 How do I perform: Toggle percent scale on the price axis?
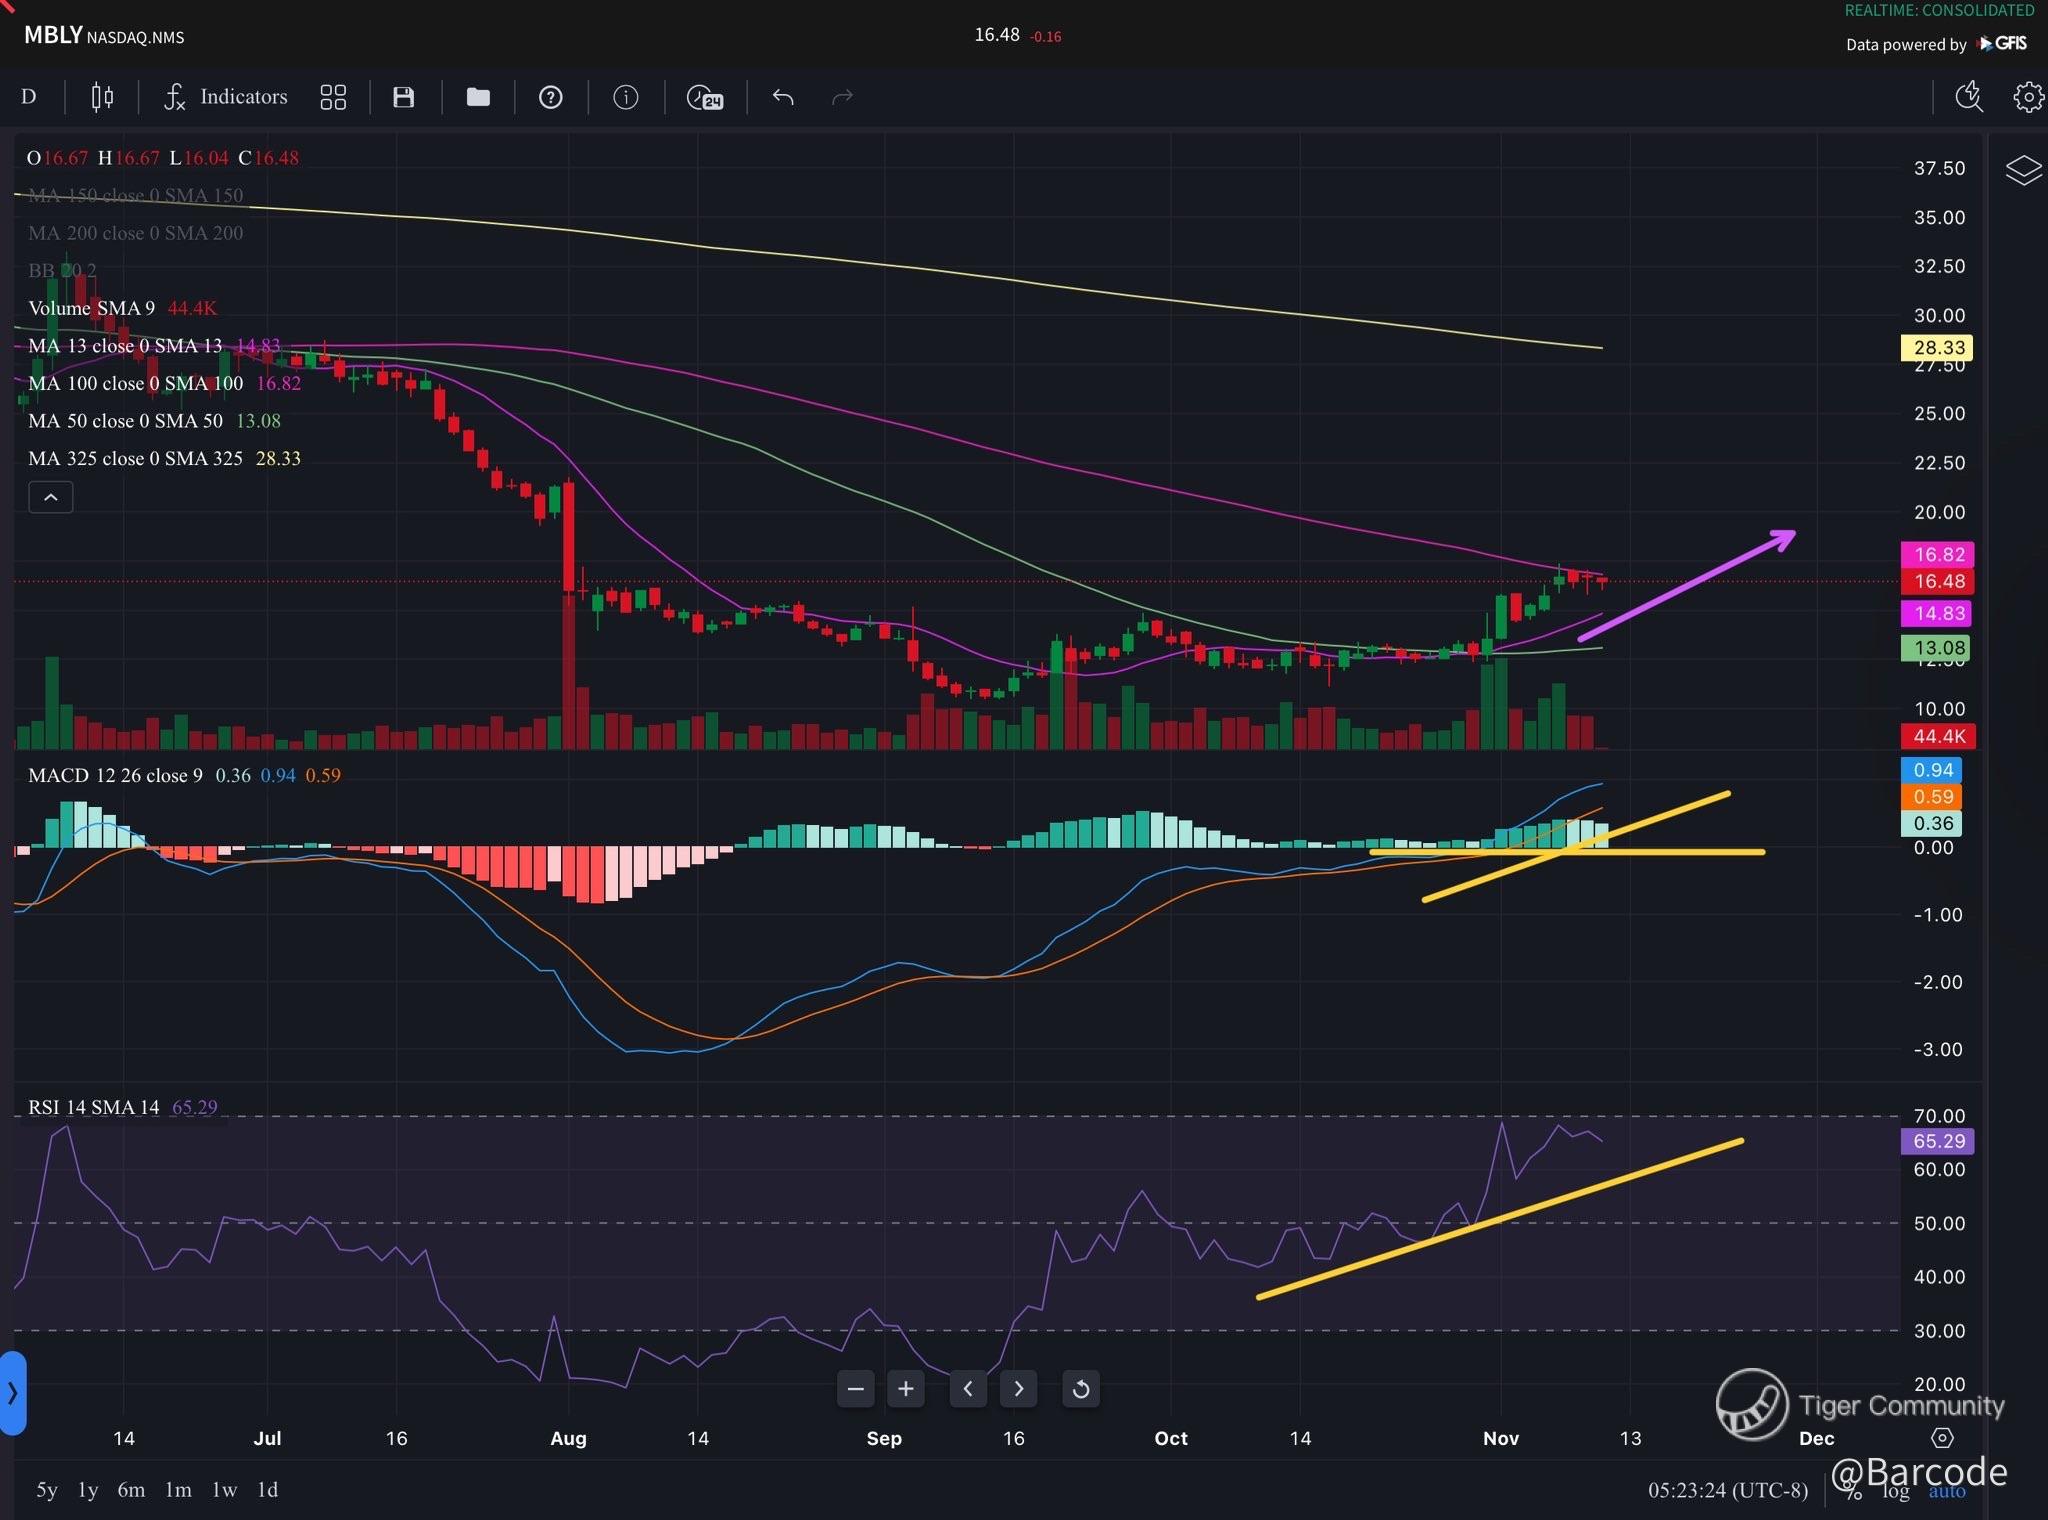tap(1853, 1491)
